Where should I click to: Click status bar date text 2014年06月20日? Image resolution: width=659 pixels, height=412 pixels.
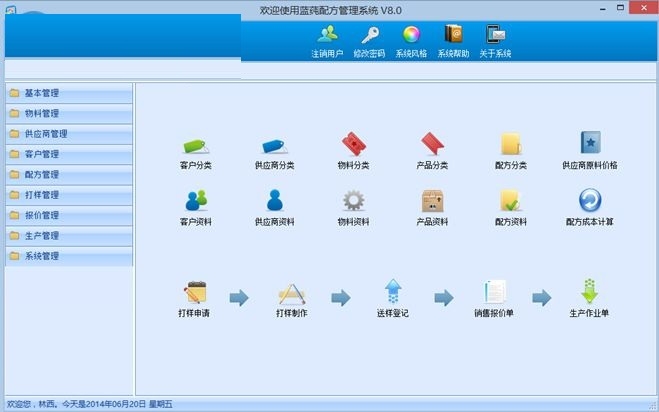click(x=116, y=404)
